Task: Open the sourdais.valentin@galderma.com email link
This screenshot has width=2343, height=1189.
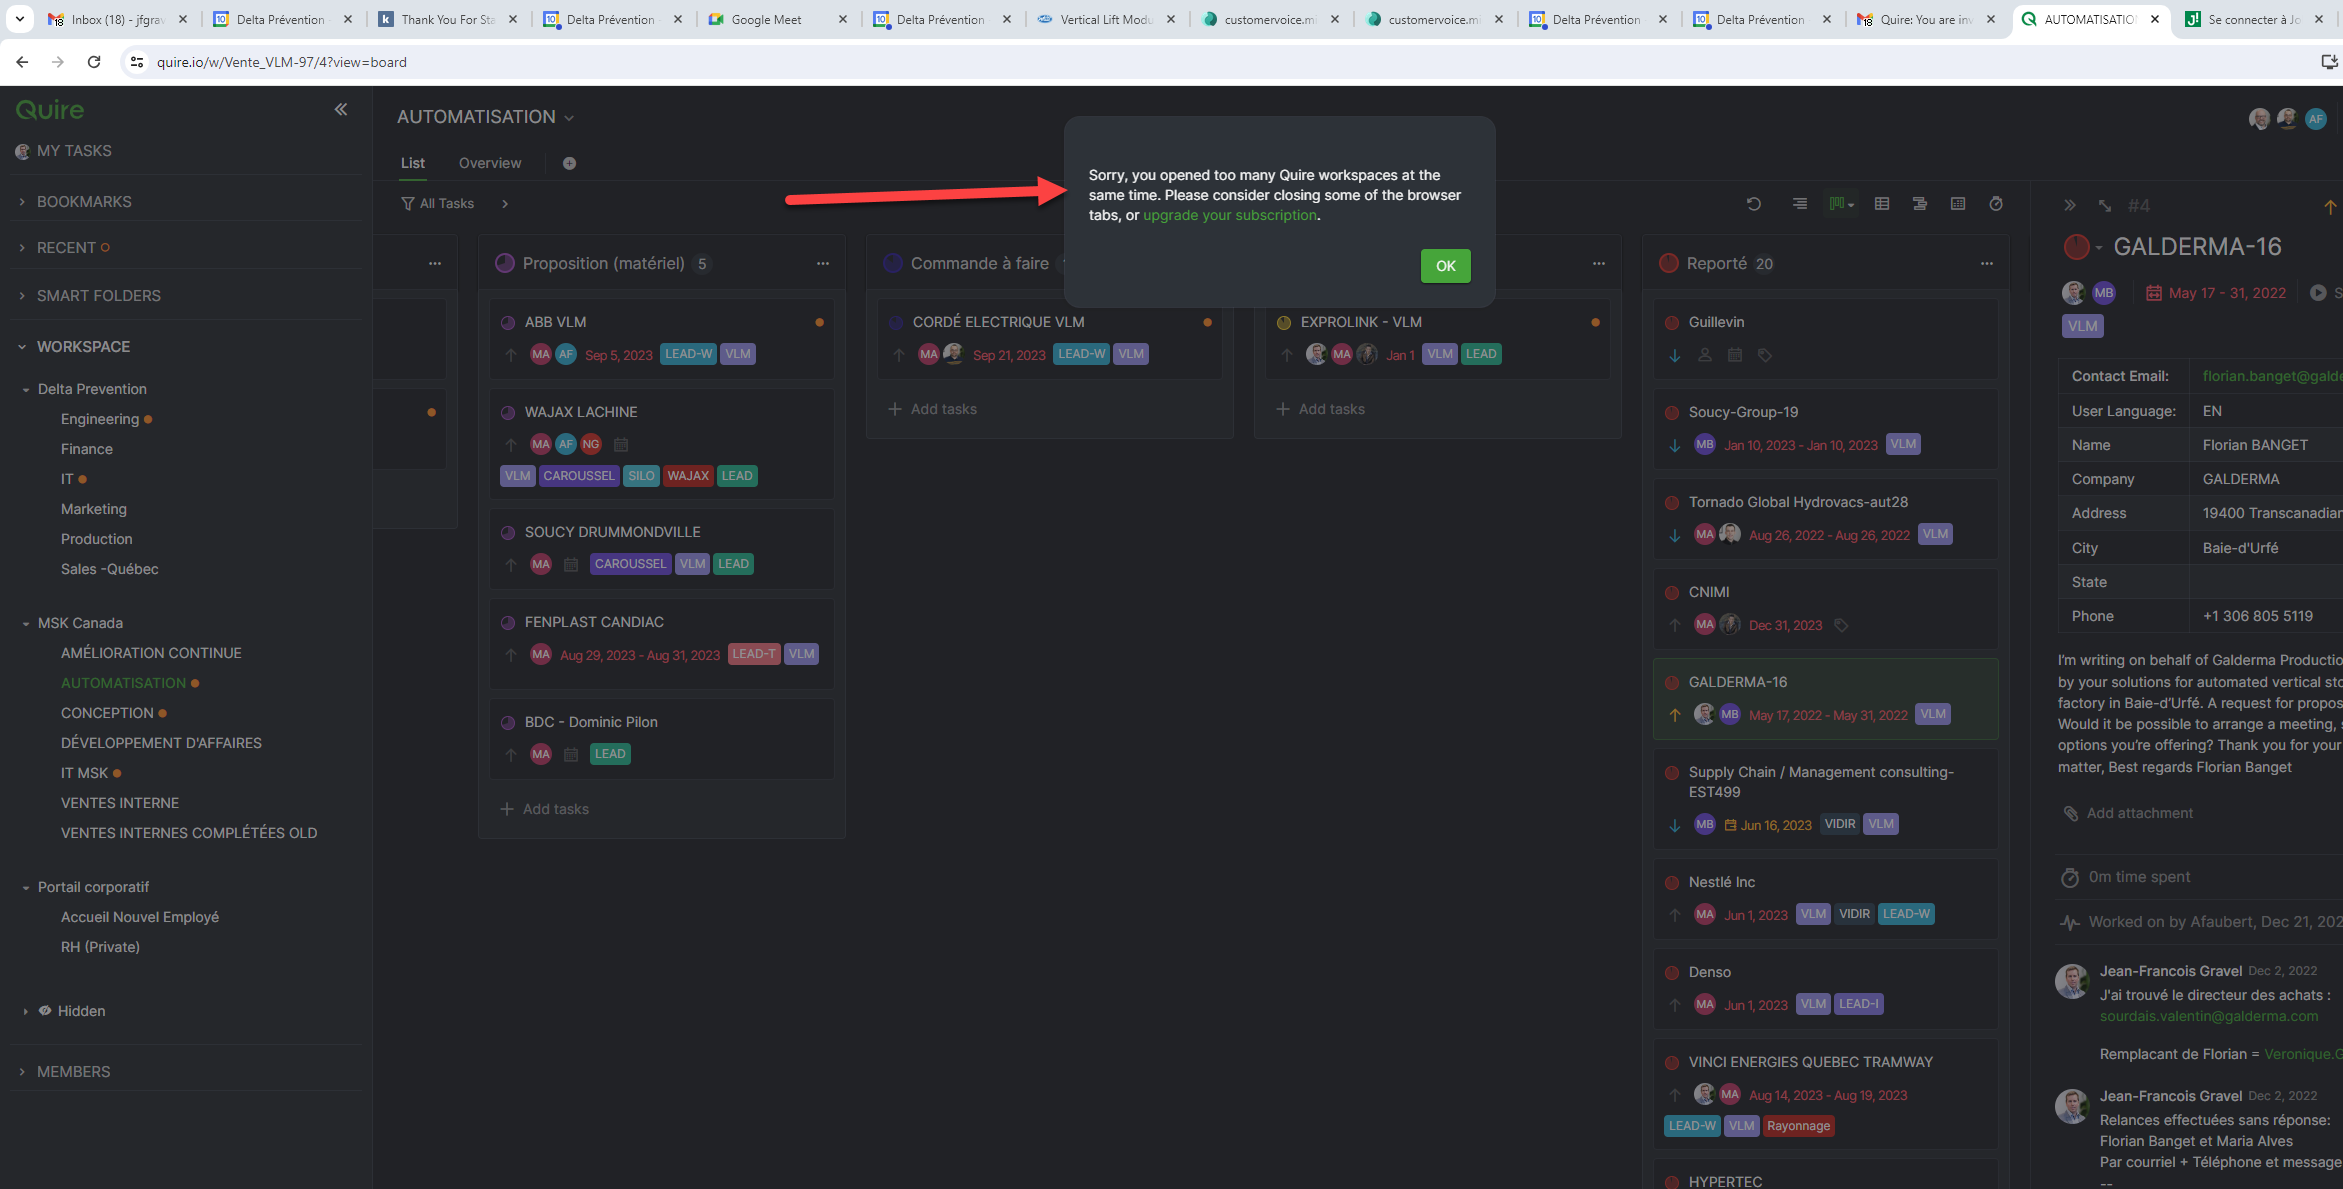Action: click(x=2209, y=1016)
